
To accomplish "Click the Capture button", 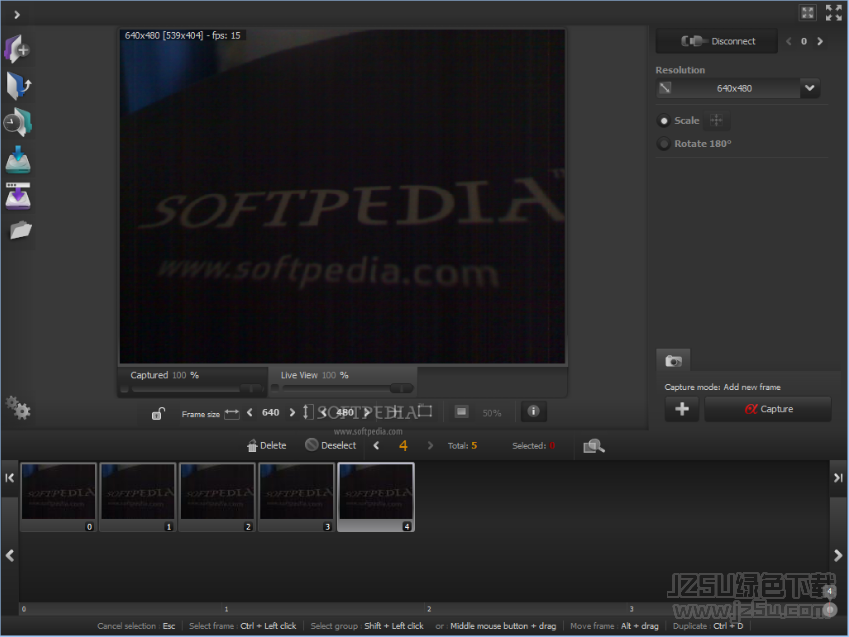I will (768, 409).
